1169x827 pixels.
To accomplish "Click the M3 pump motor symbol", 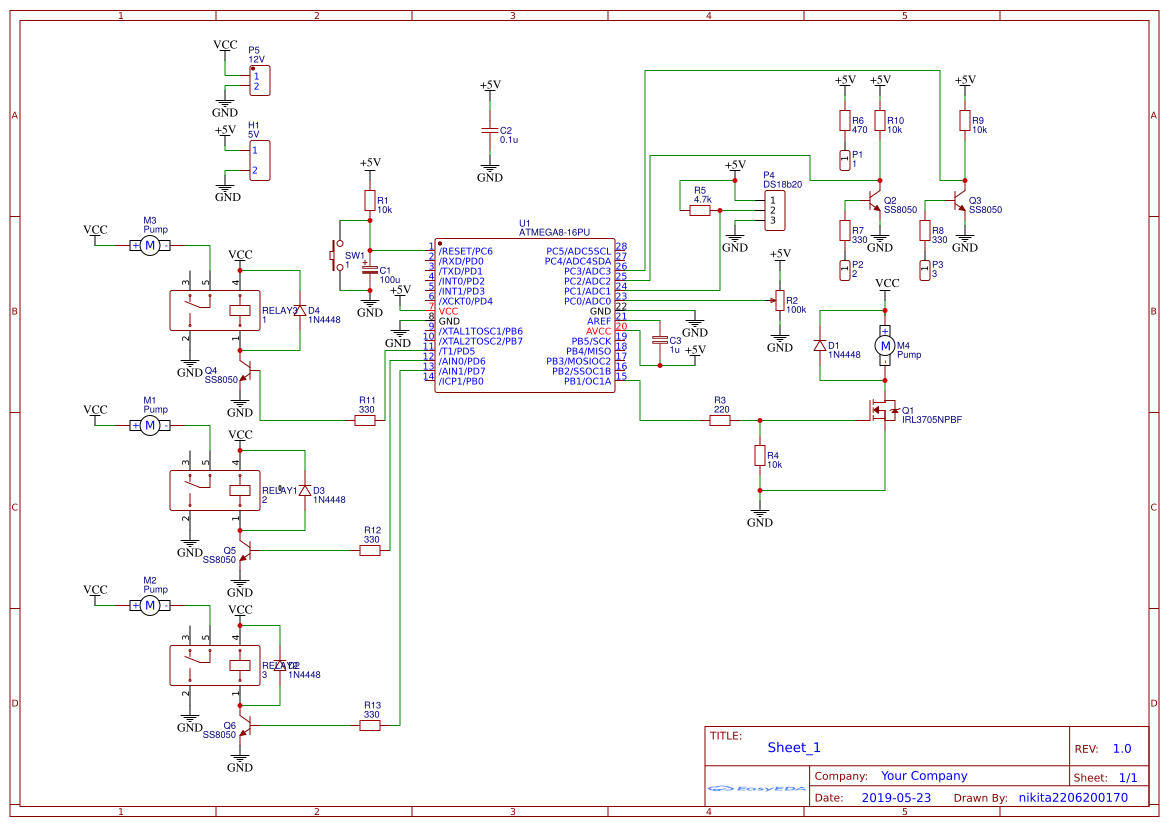I will click(x=150, y=245).
